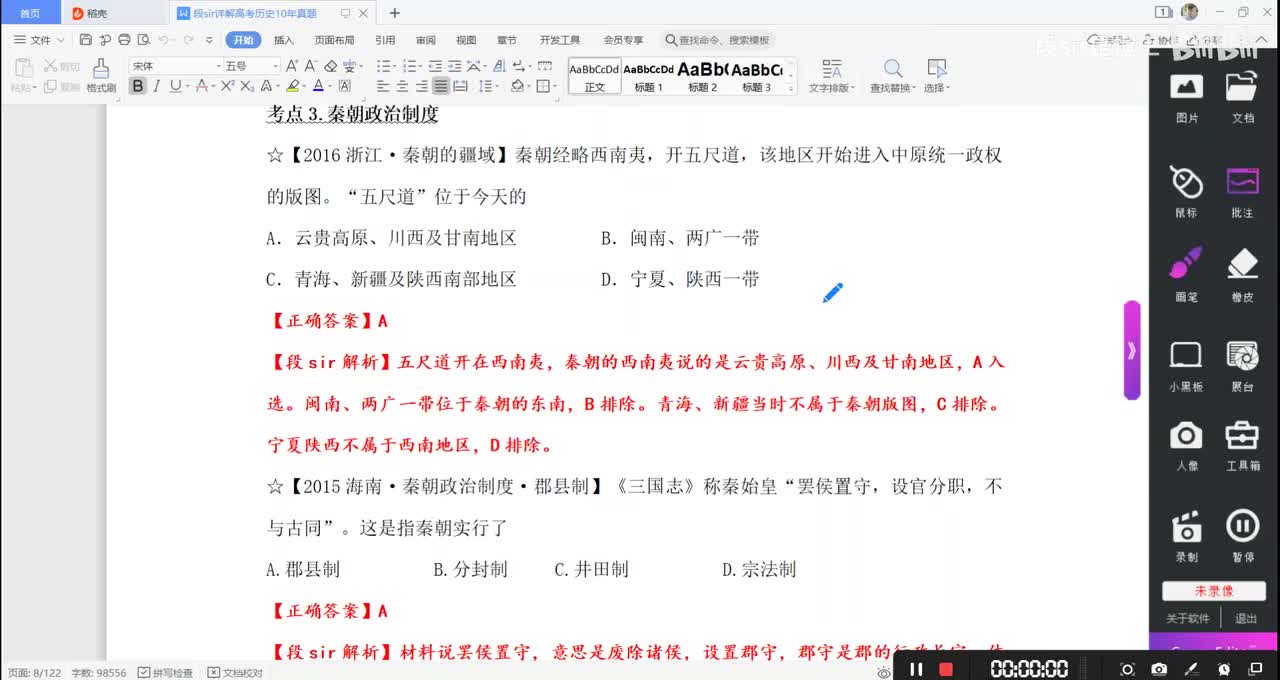The height and width of the screenshot is (680, 1280).
Task: Insert numbered list icon
Action: click(411, 66)
